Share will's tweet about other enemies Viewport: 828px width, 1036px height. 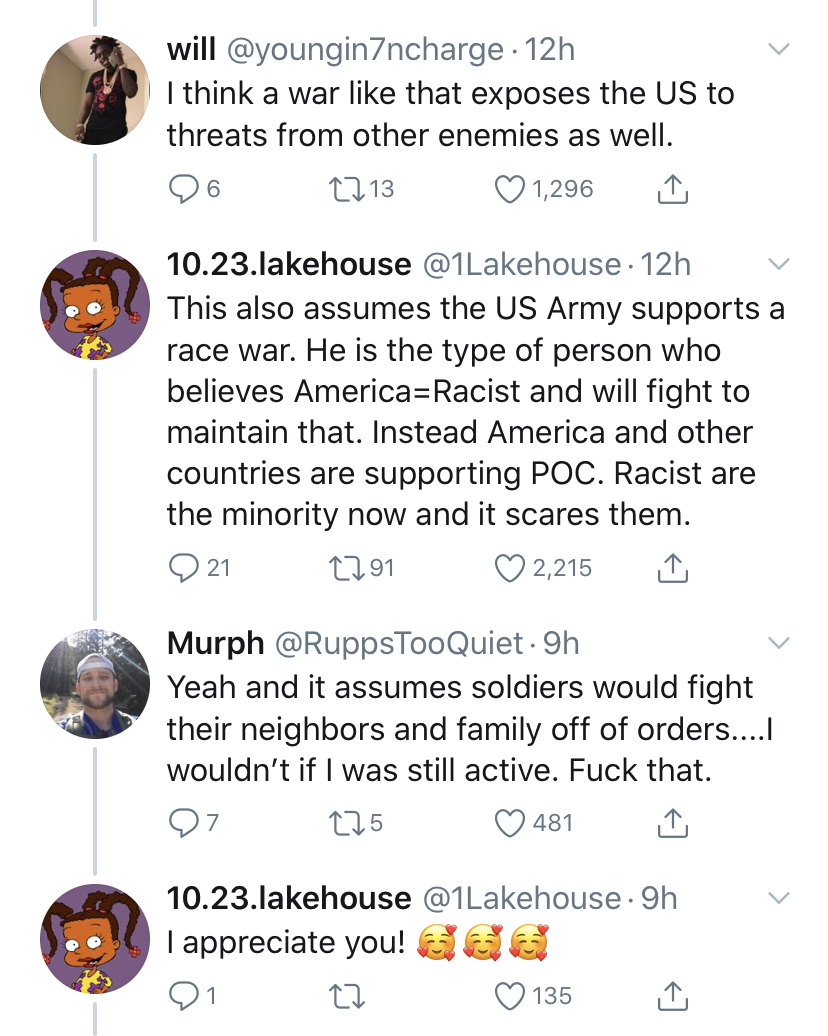[672, 189]
